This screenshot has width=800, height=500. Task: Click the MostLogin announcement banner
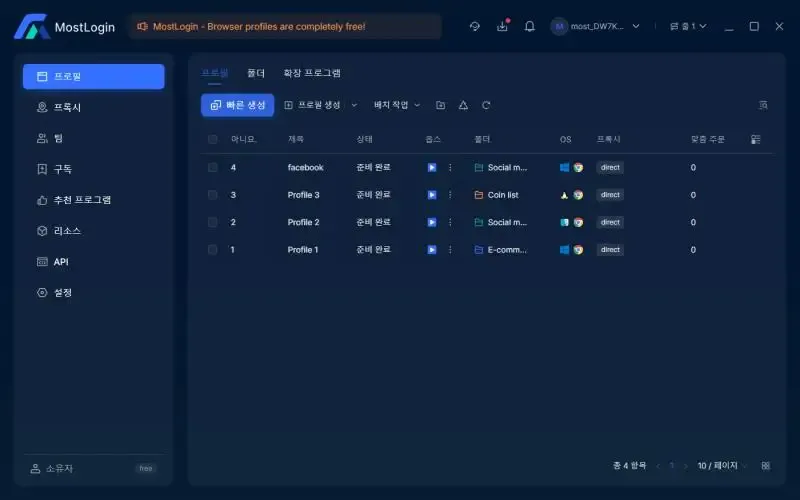click(x=285, y=27)
